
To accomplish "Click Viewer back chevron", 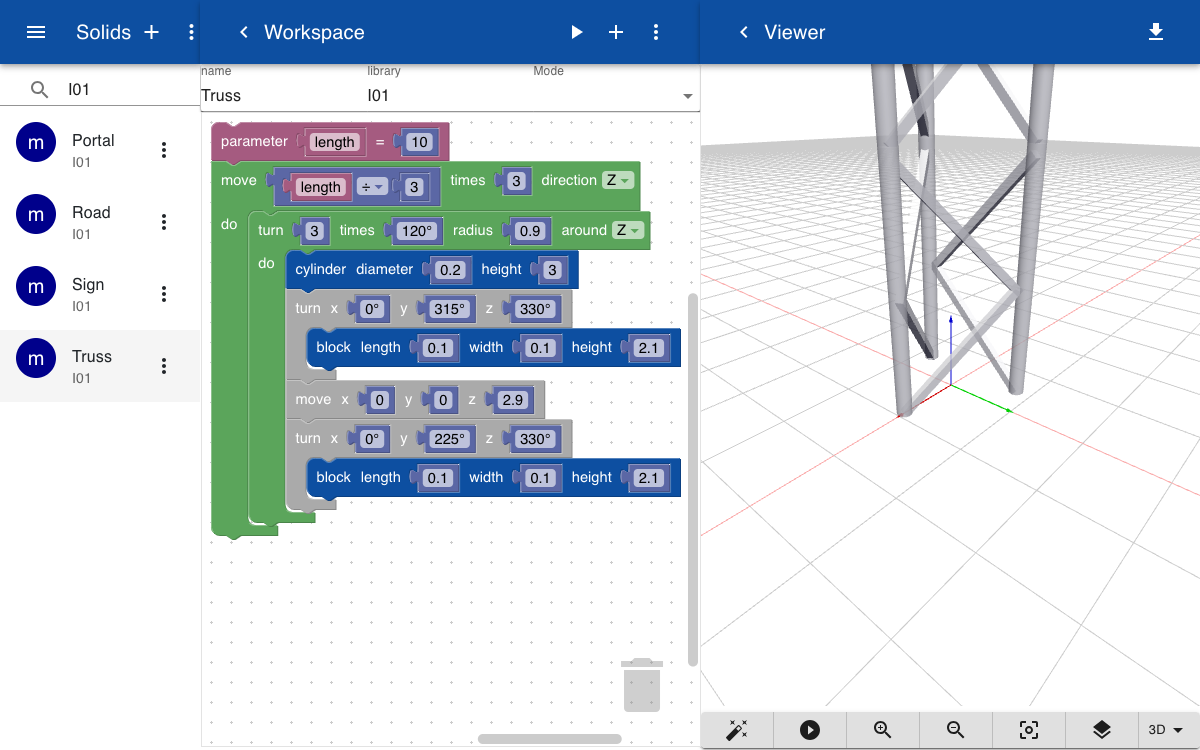I will [x=743, y=32].
